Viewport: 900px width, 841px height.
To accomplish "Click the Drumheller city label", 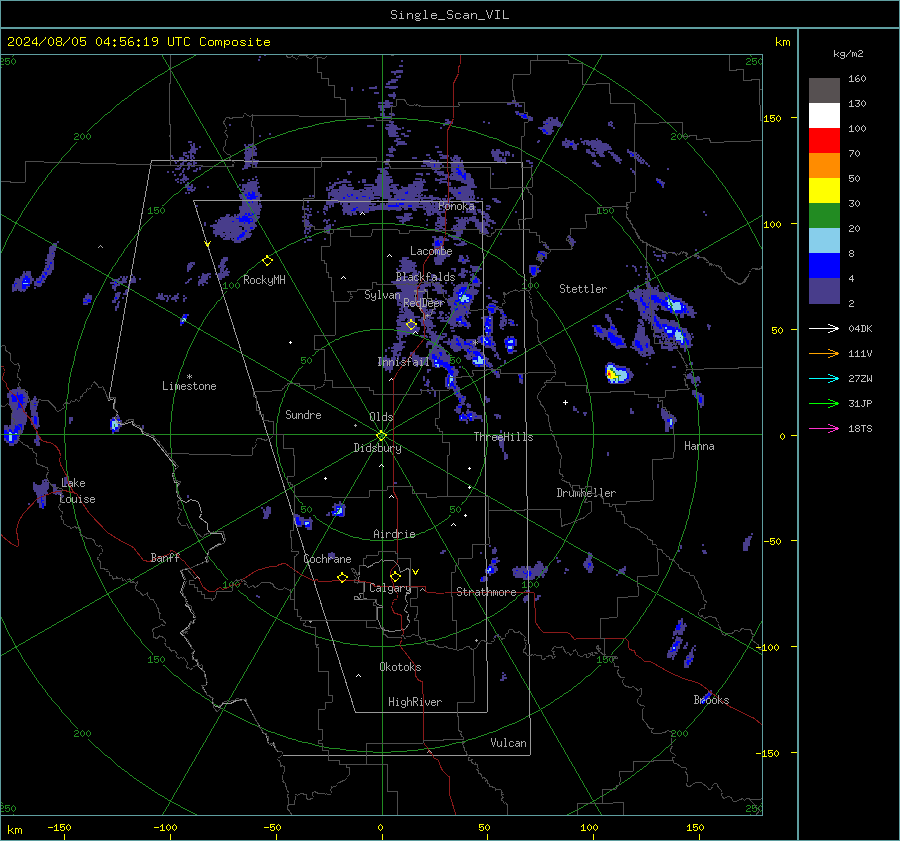I will (586, 493).
